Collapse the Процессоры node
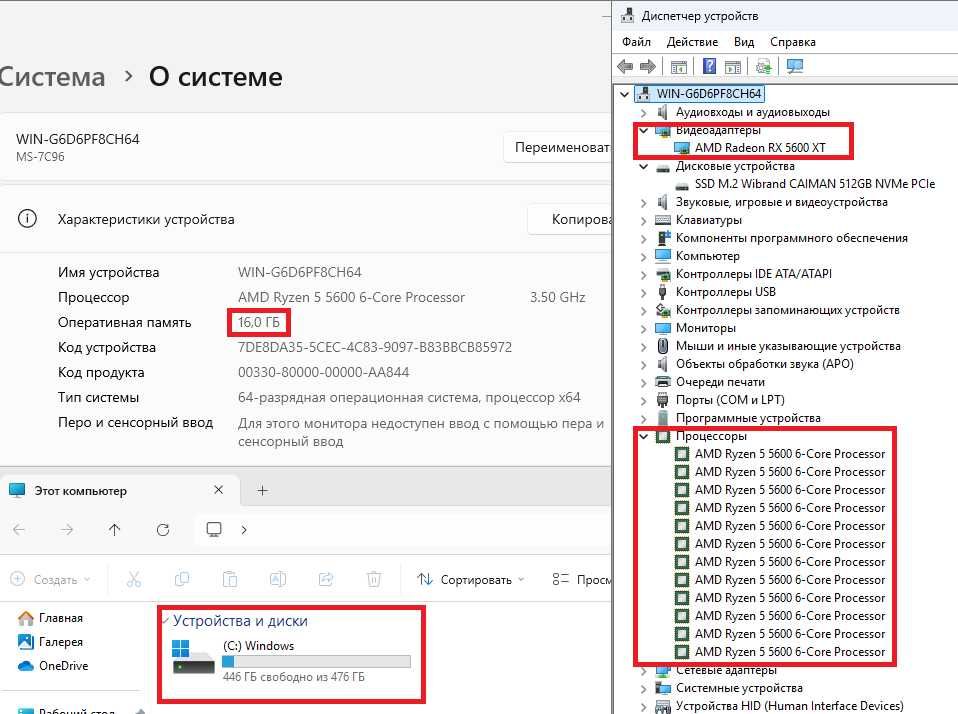Viewport: 958px width, 714px height. (643, 437)
